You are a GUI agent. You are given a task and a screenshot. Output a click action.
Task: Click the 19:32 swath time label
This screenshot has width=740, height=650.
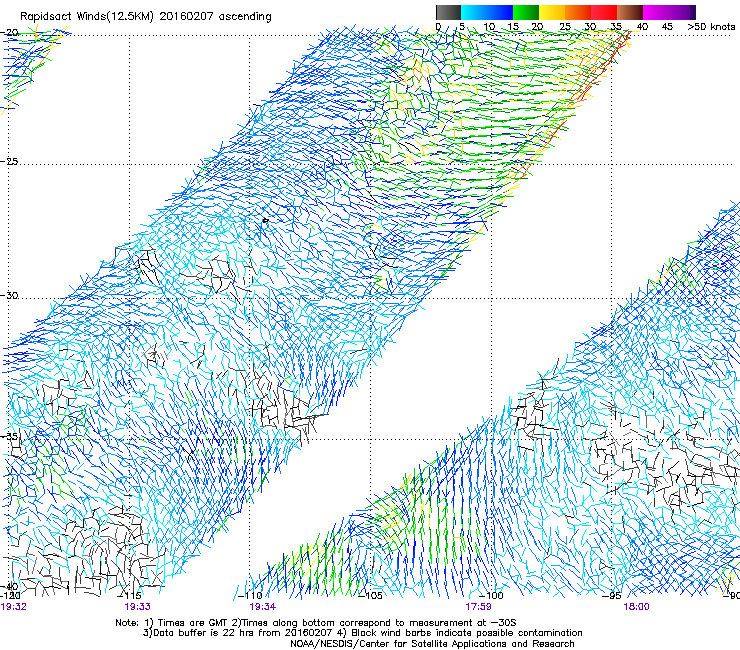(13, 607)
